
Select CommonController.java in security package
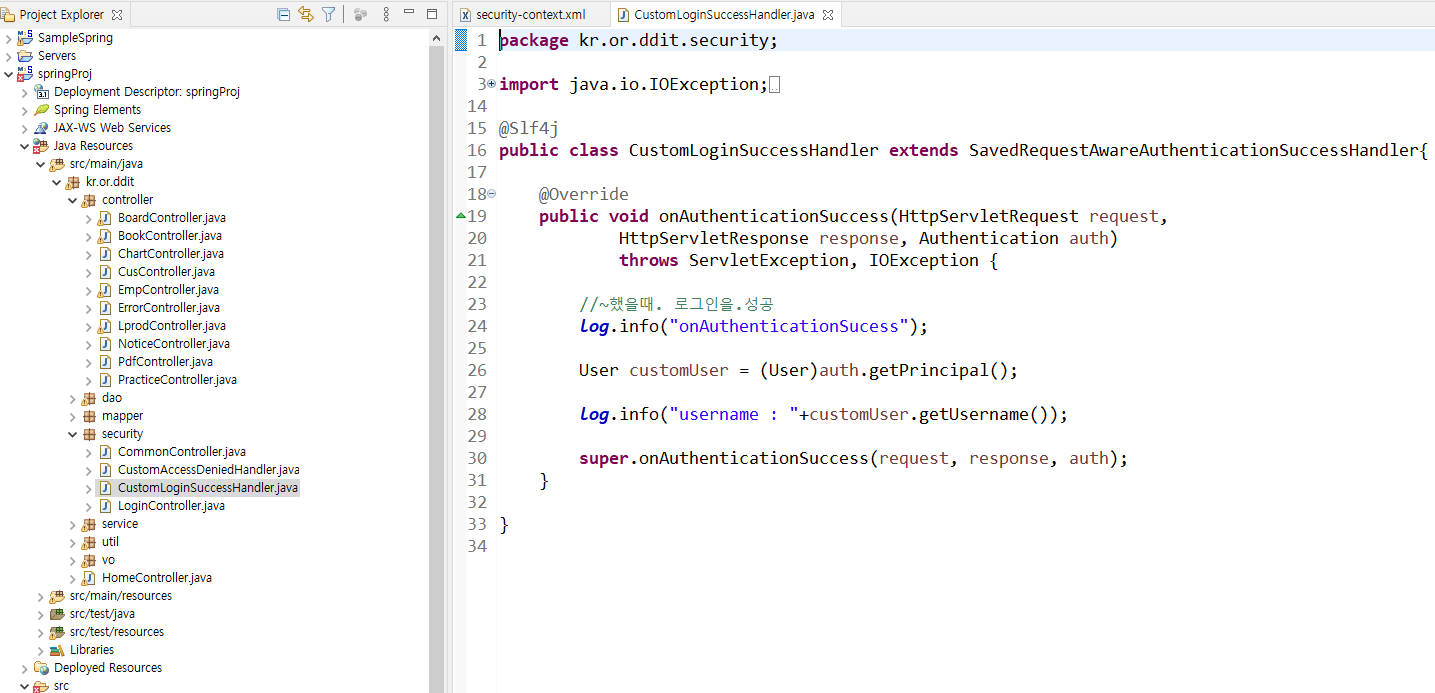pyautogui.click(x=182, y=452)
